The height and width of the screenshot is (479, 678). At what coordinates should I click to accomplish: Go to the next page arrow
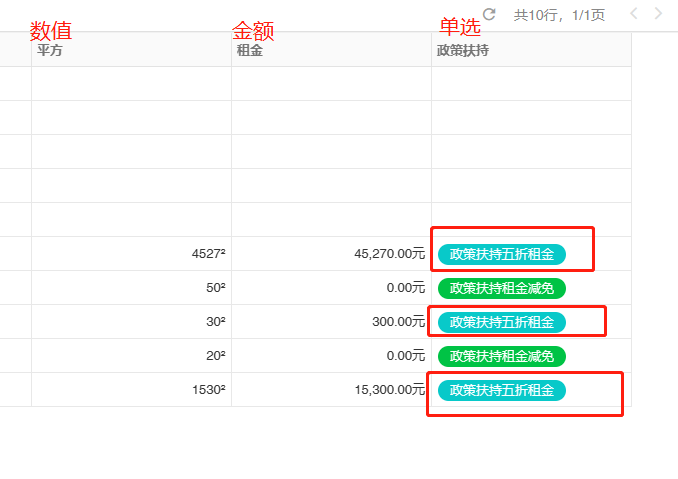coord(658,14)
